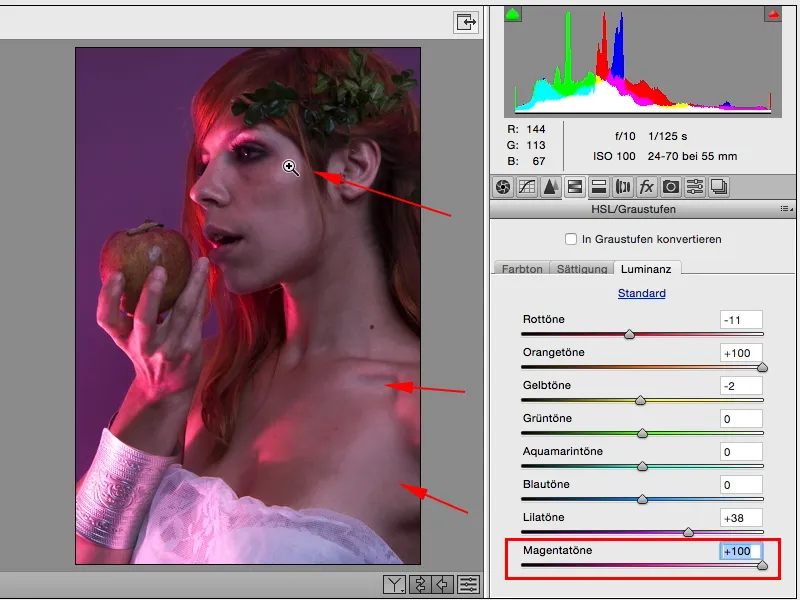This screenshot has width=800, height=600.
Task: Click the portrait photo preview
Action: coord(248,306)
